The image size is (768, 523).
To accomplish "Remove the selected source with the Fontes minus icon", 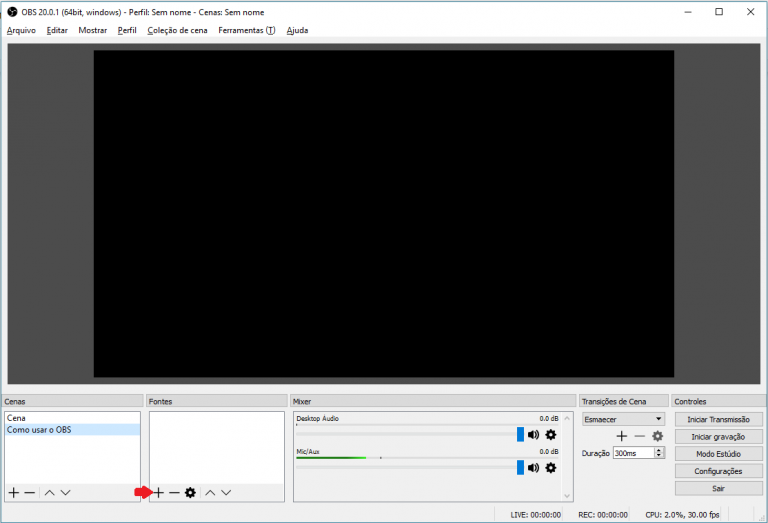I will pyautogui.click(x=174, y=492).
